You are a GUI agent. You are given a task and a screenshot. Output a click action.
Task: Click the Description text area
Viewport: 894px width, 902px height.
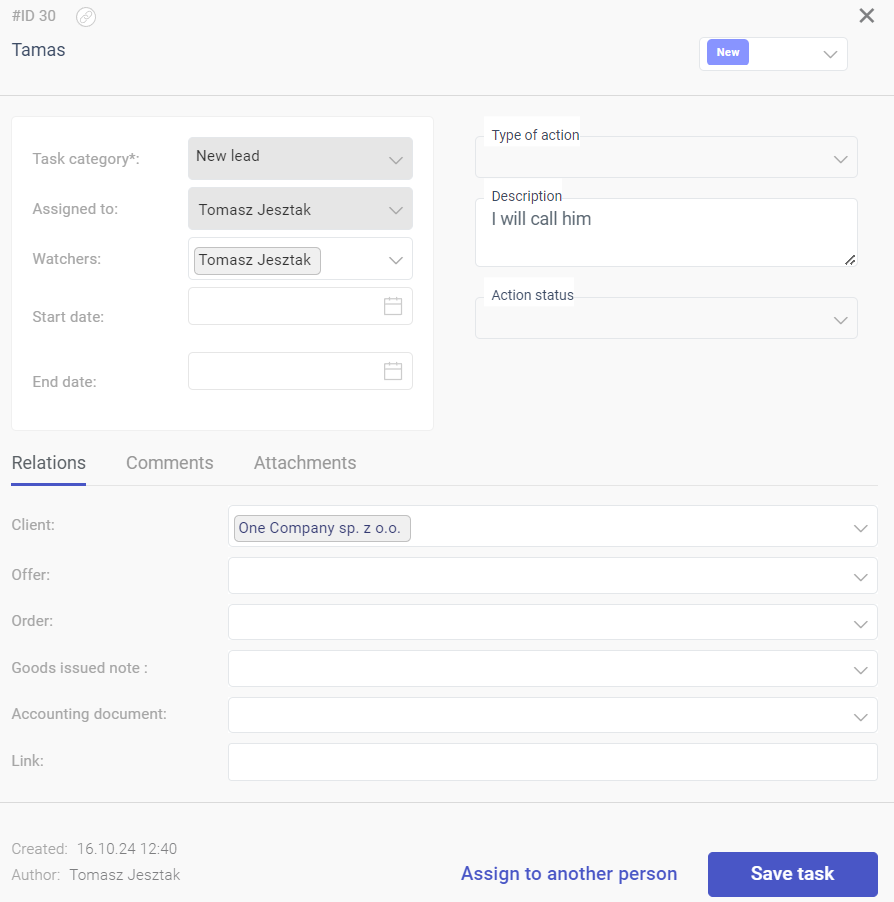pyautogui.click(x=666, y=232)
